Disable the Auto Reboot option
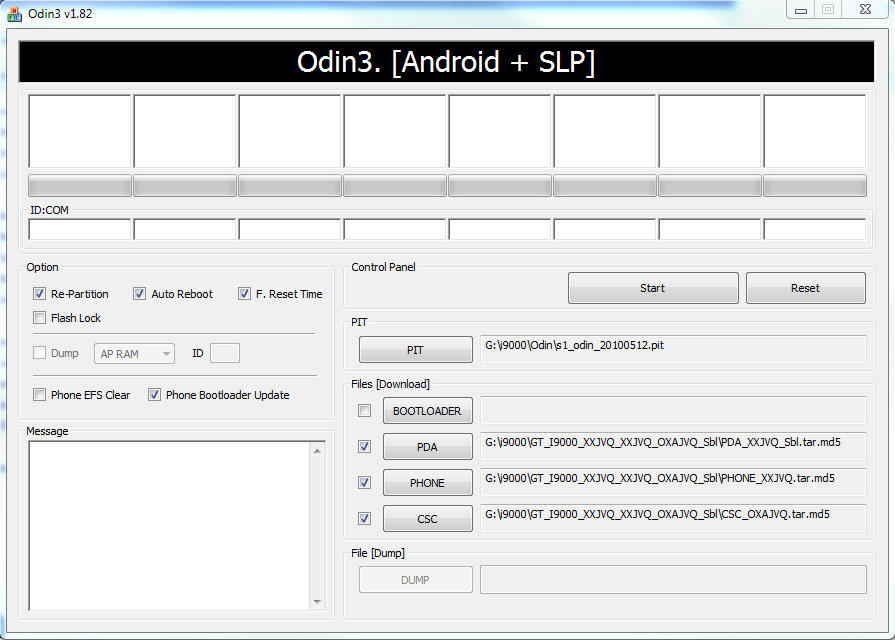This screenshot has height=640, width=895. [139, 294]
